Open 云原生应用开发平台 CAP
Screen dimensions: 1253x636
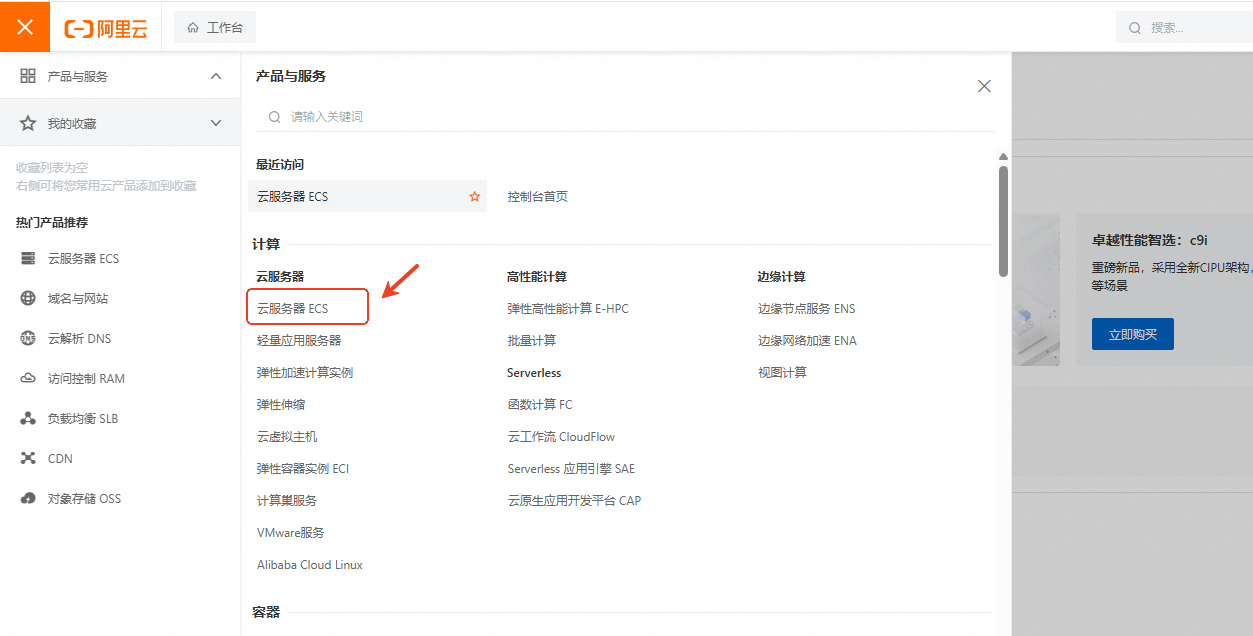(574, 501)
